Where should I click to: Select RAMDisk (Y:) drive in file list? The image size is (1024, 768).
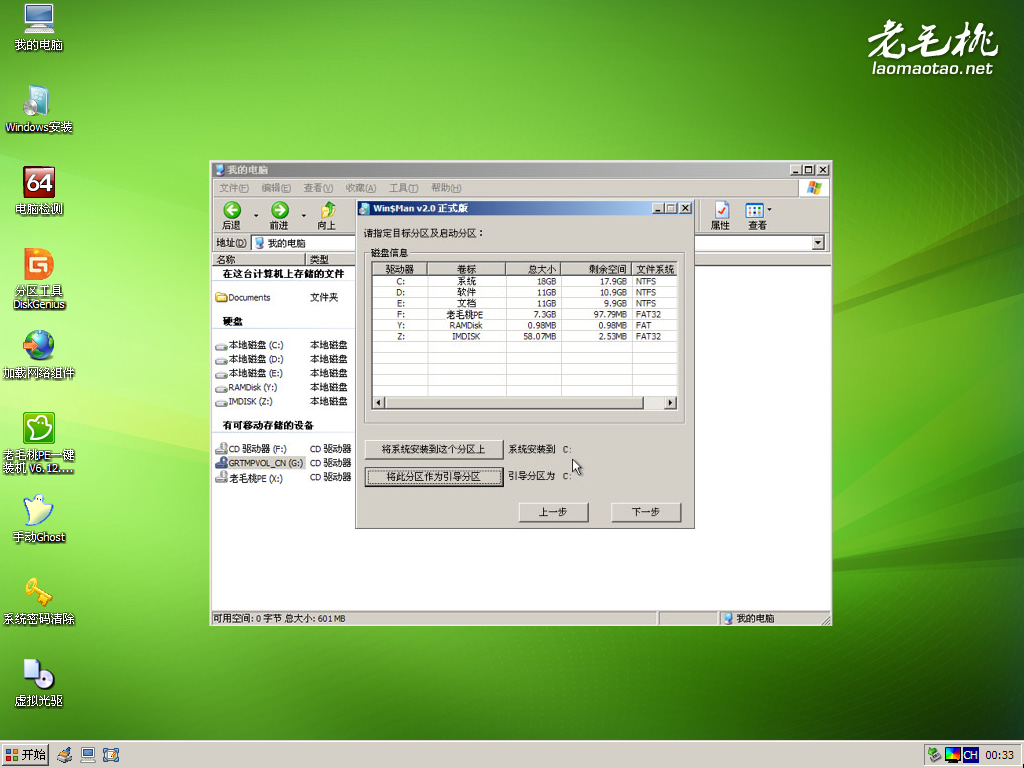(246, 387)
